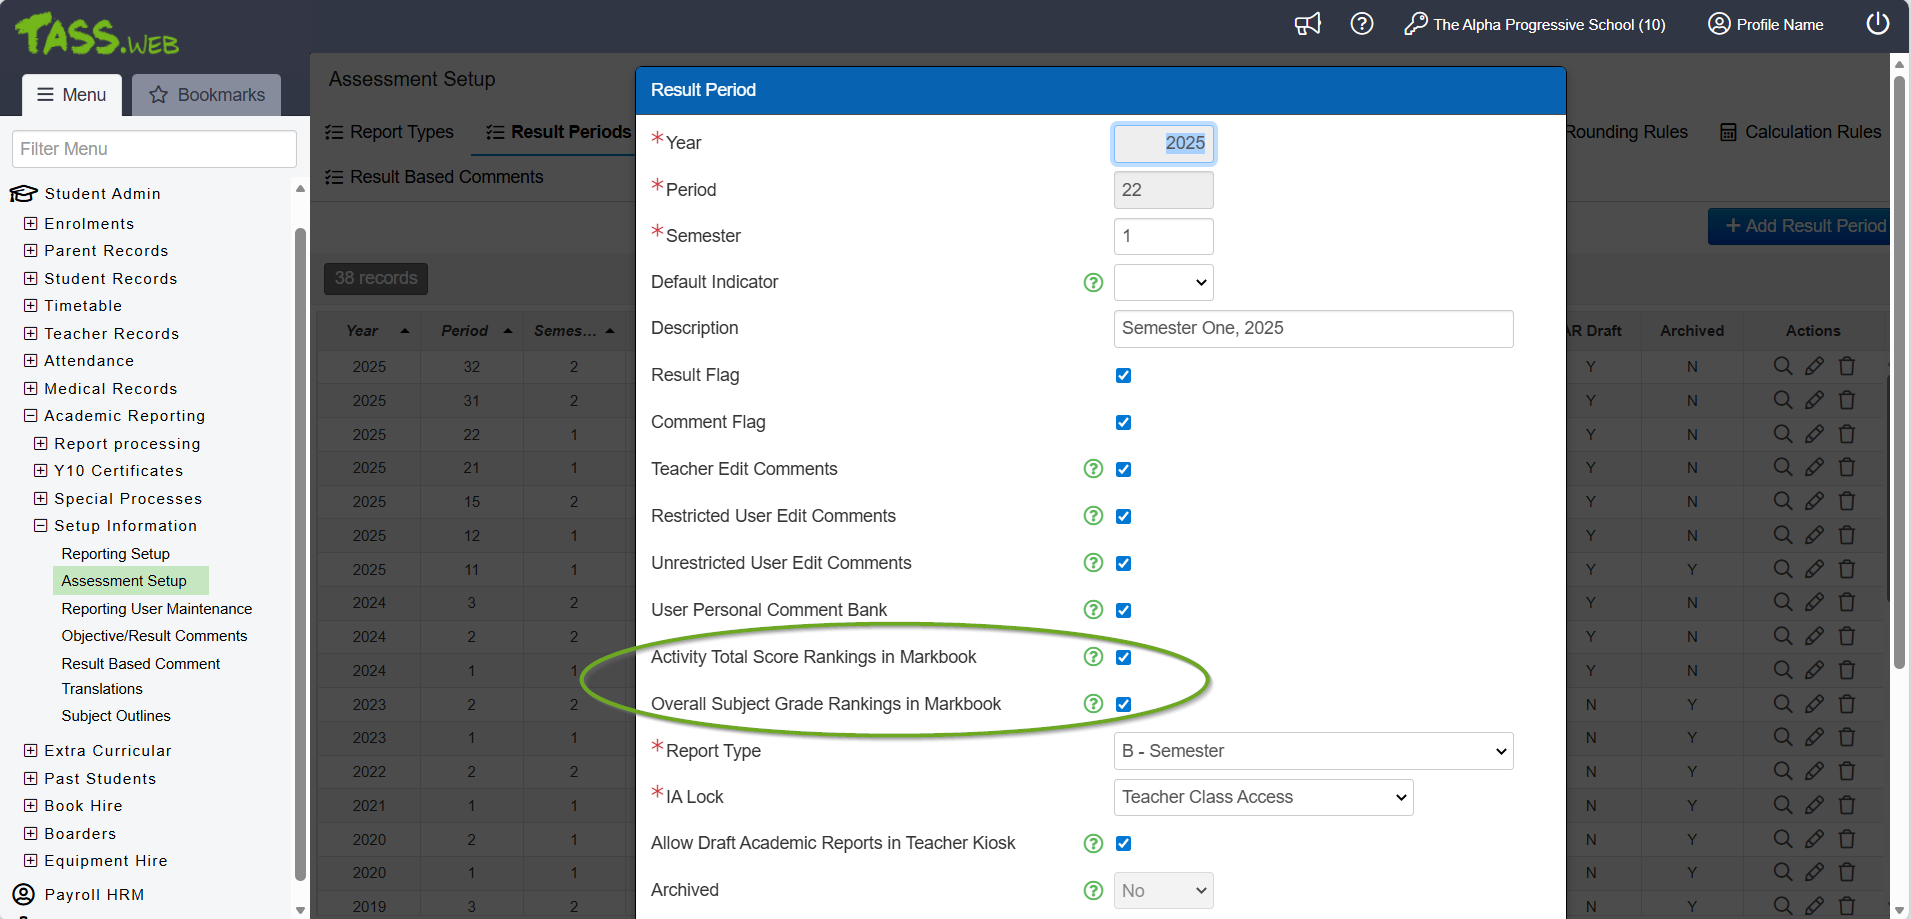Click help icon beside Teacher Edit Comments
This screenshot has height=919, width=1911.
pos(1093,469)
